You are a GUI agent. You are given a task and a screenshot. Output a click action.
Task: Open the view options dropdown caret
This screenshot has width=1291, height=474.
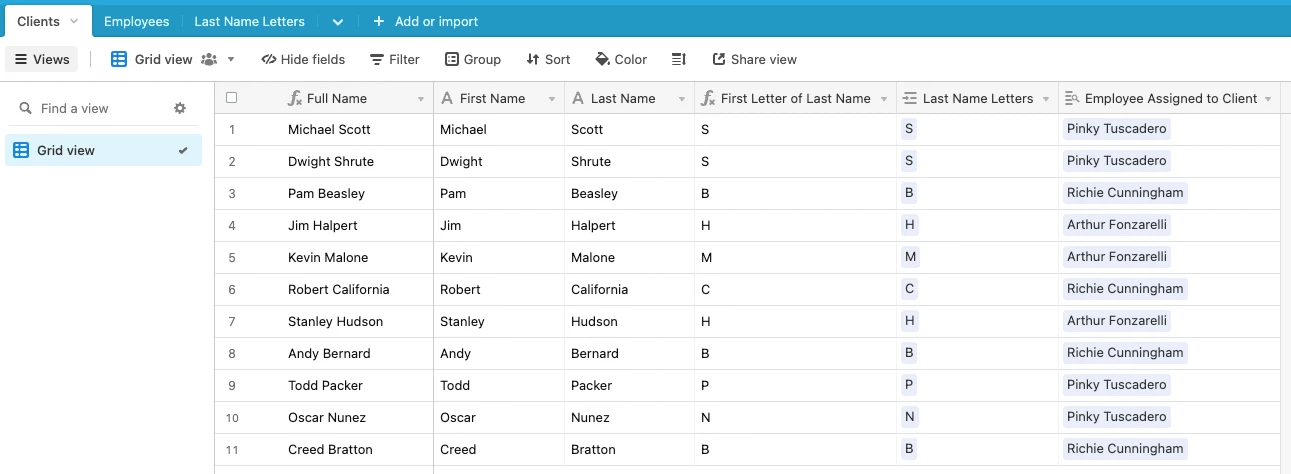[x=231, y=60]
